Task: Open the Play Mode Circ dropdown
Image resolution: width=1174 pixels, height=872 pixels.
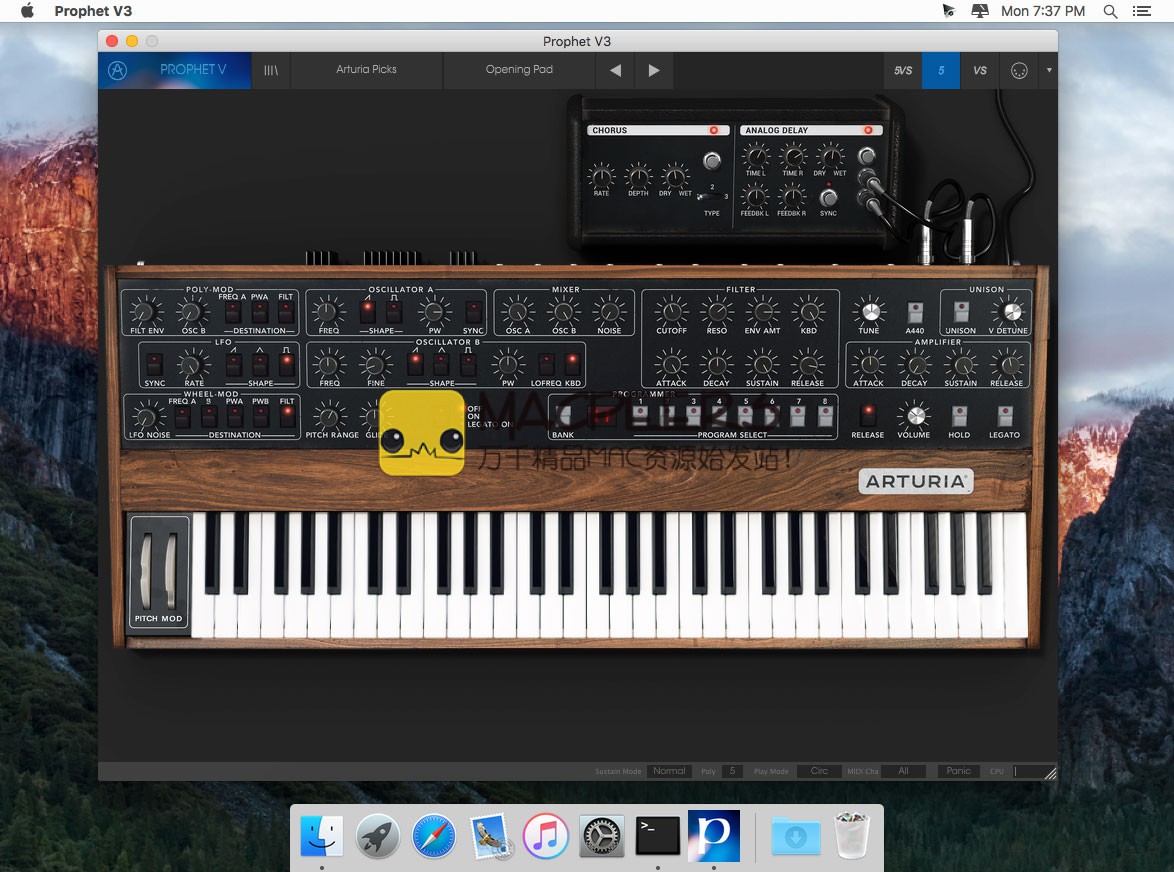Action: (819, 771)
